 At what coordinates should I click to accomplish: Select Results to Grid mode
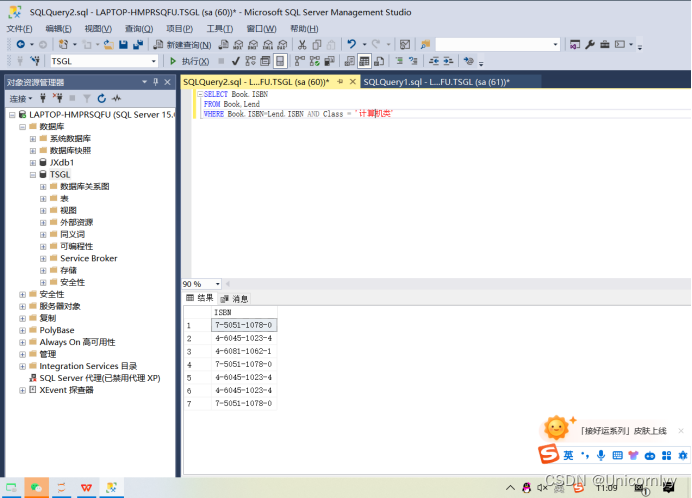click(x=364, y=61)
